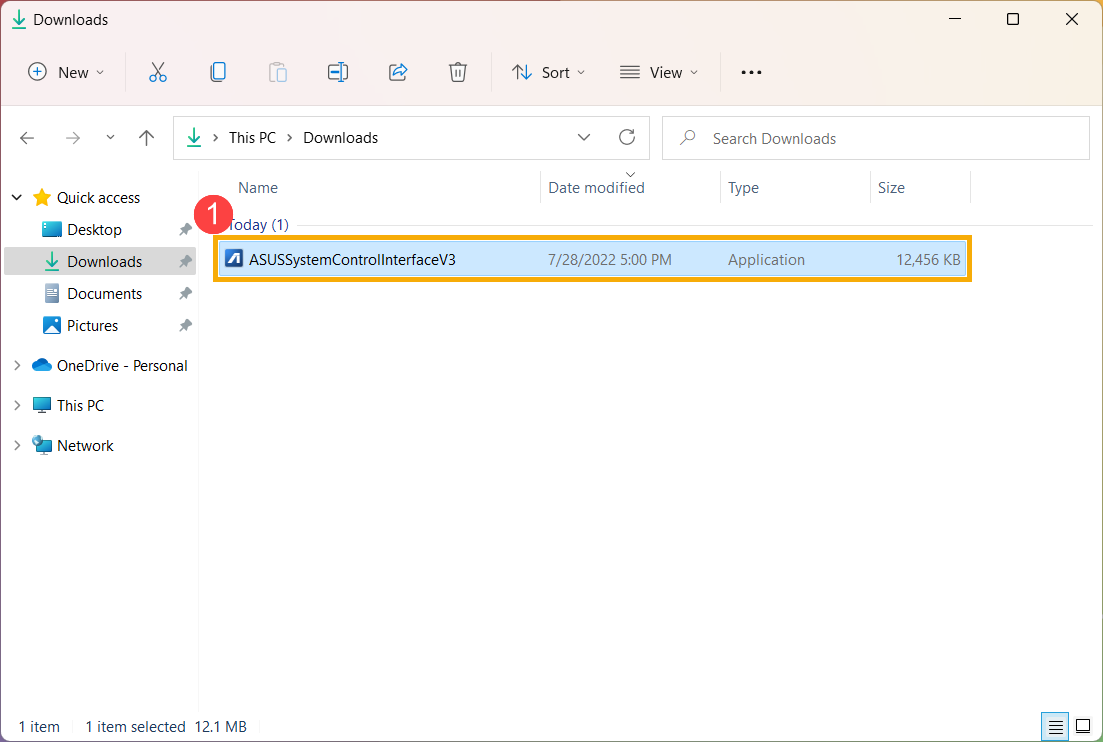Open the View layout dropdown
The image size is (1103, 742).
tap(659, 72)
